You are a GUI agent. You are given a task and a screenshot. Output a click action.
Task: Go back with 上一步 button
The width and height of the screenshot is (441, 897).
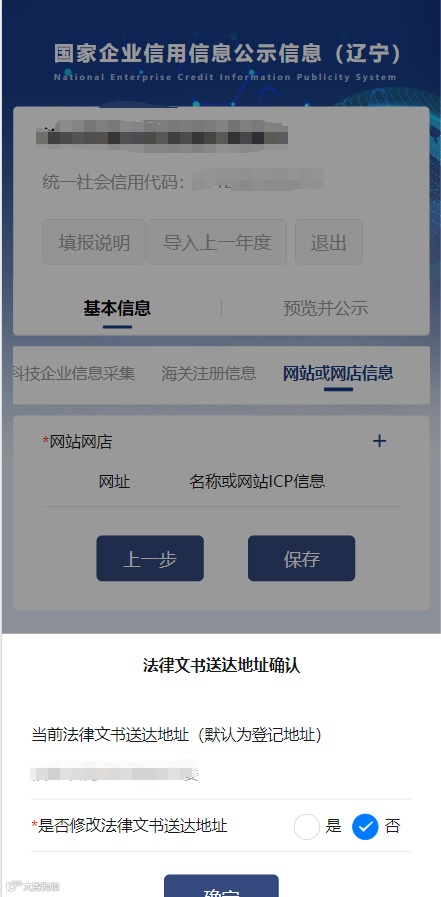150,558
